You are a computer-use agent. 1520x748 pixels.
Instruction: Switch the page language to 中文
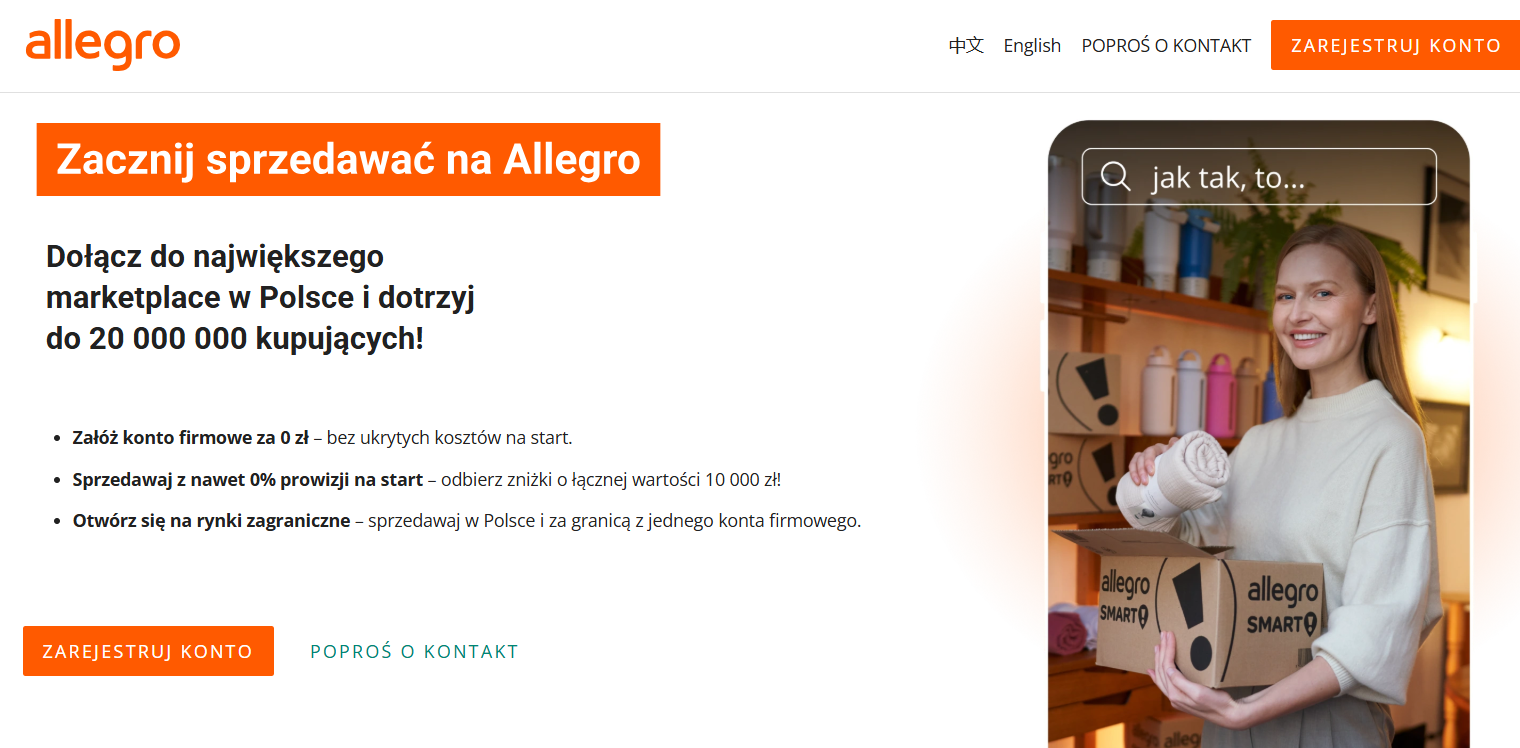point(966,45)
